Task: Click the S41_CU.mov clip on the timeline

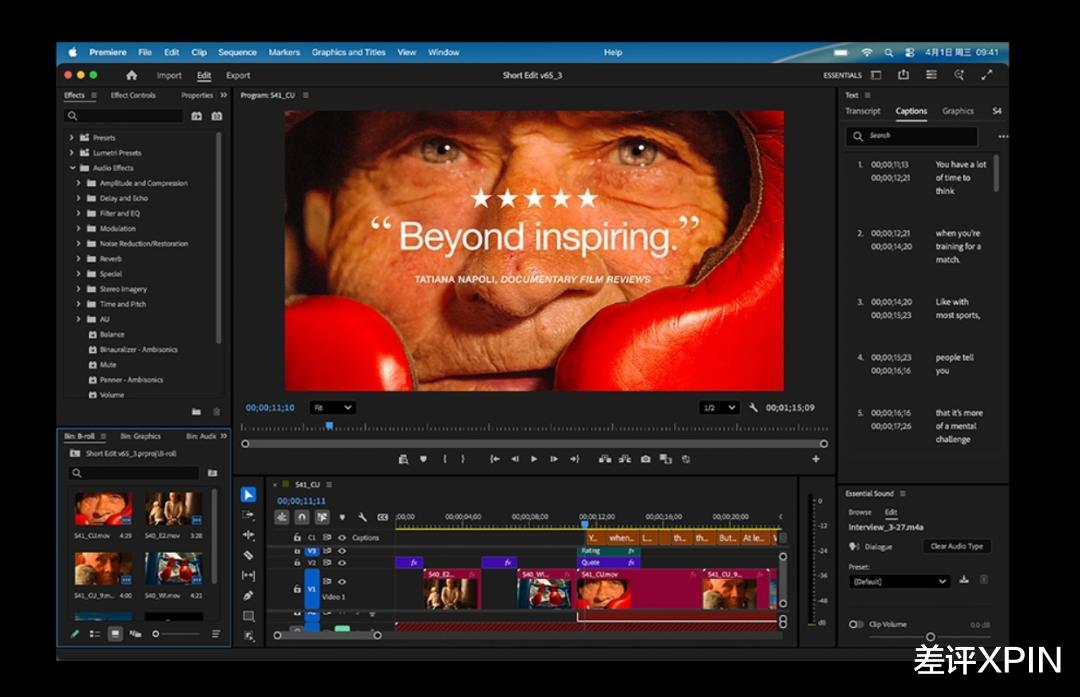Action: click(637, 590)
